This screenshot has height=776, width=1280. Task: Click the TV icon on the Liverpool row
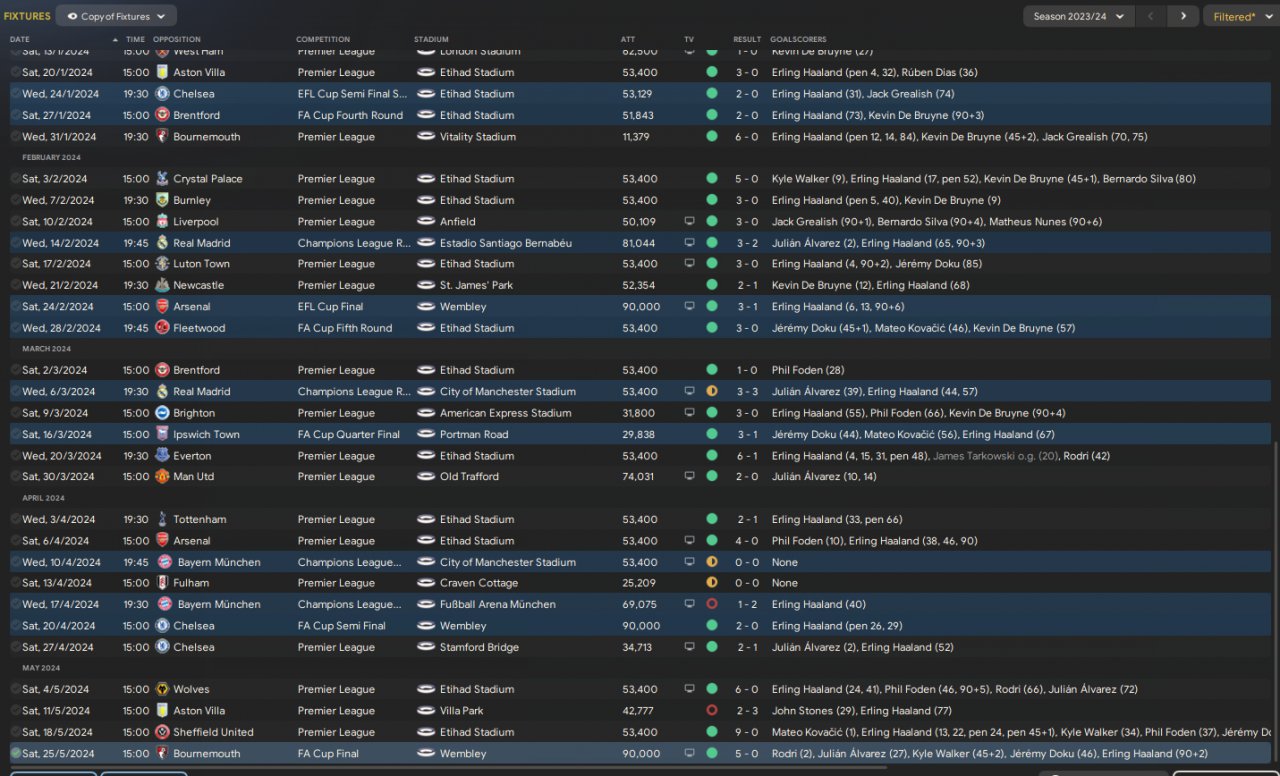coord(689,222)
